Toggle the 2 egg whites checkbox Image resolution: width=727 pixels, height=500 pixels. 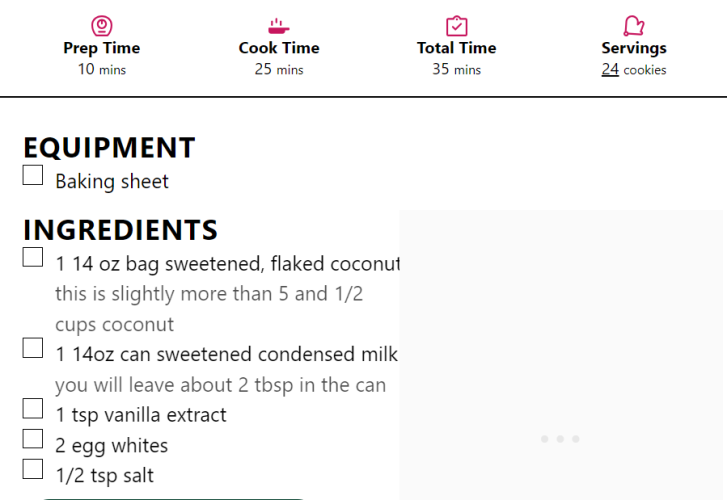tap(33, 439)
